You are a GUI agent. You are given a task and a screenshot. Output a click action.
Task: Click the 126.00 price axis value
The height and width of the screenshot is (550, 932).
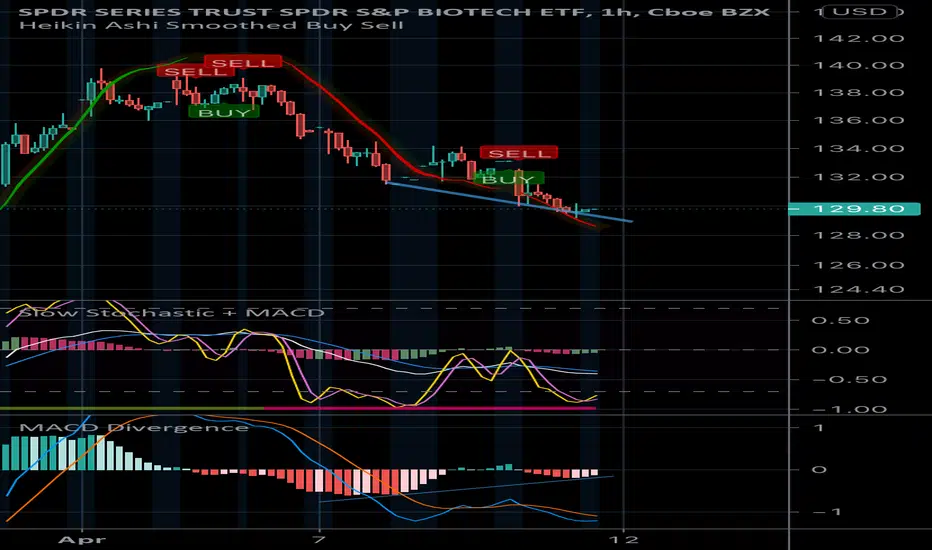coord(858,265)
